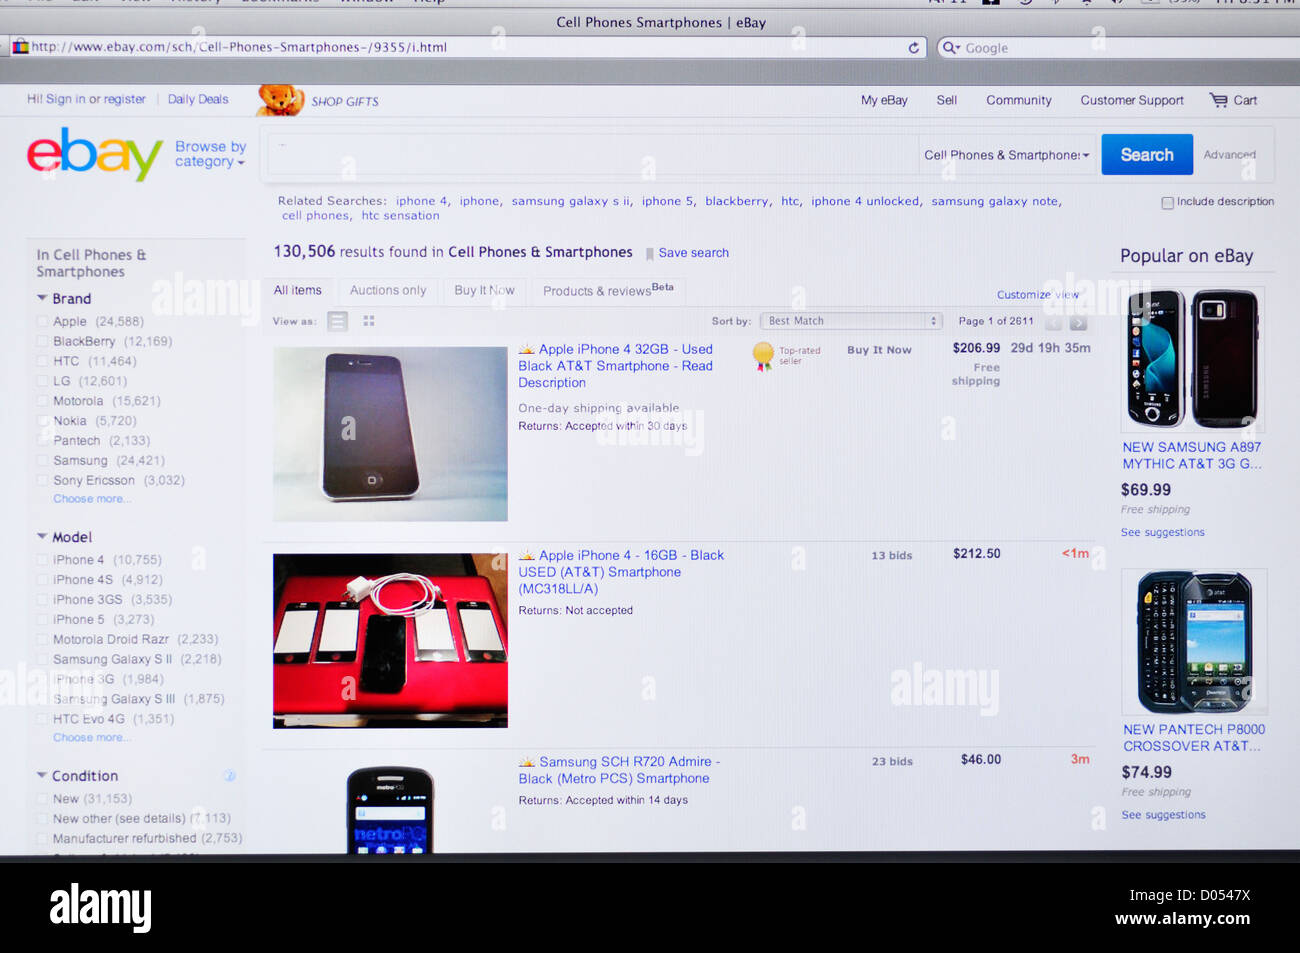The image size is (1300, 953).
Task: Open the Browse by category dropdown
Action: pyautogui.click(x=210, y=154)
